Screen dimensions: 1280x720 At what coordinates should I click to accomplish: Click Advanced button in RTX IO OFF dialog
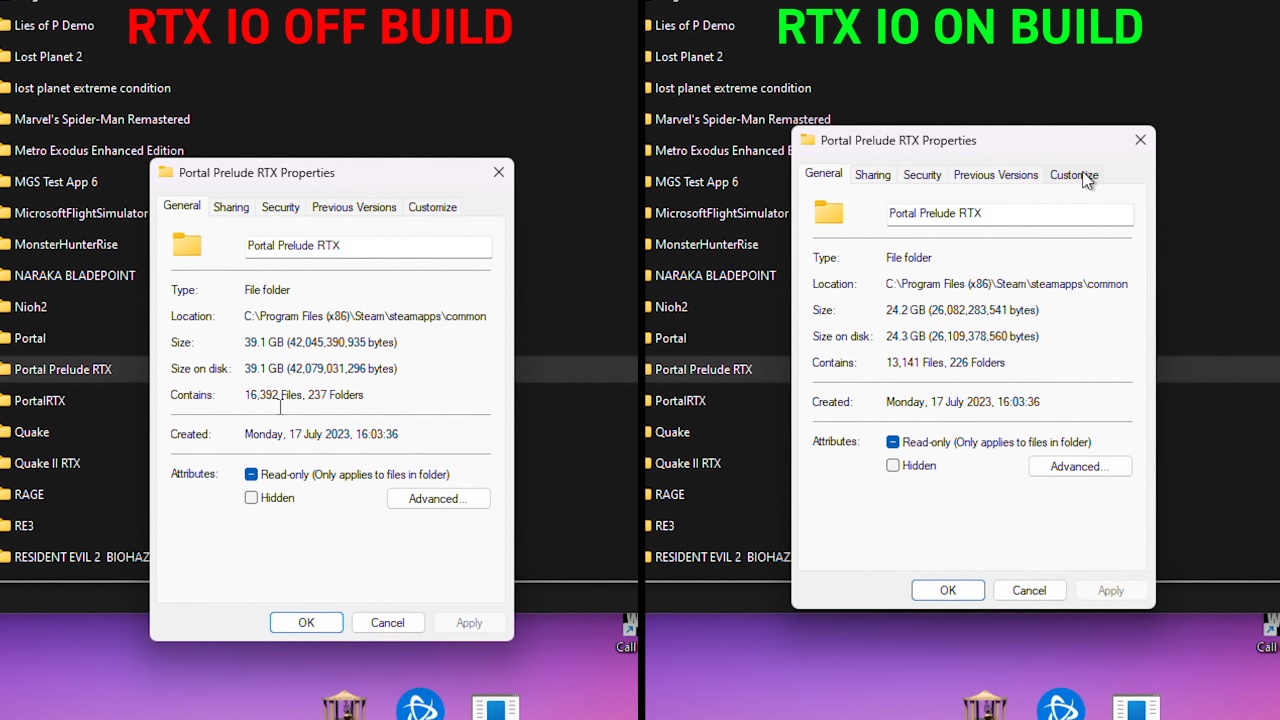tap(439, 498)
